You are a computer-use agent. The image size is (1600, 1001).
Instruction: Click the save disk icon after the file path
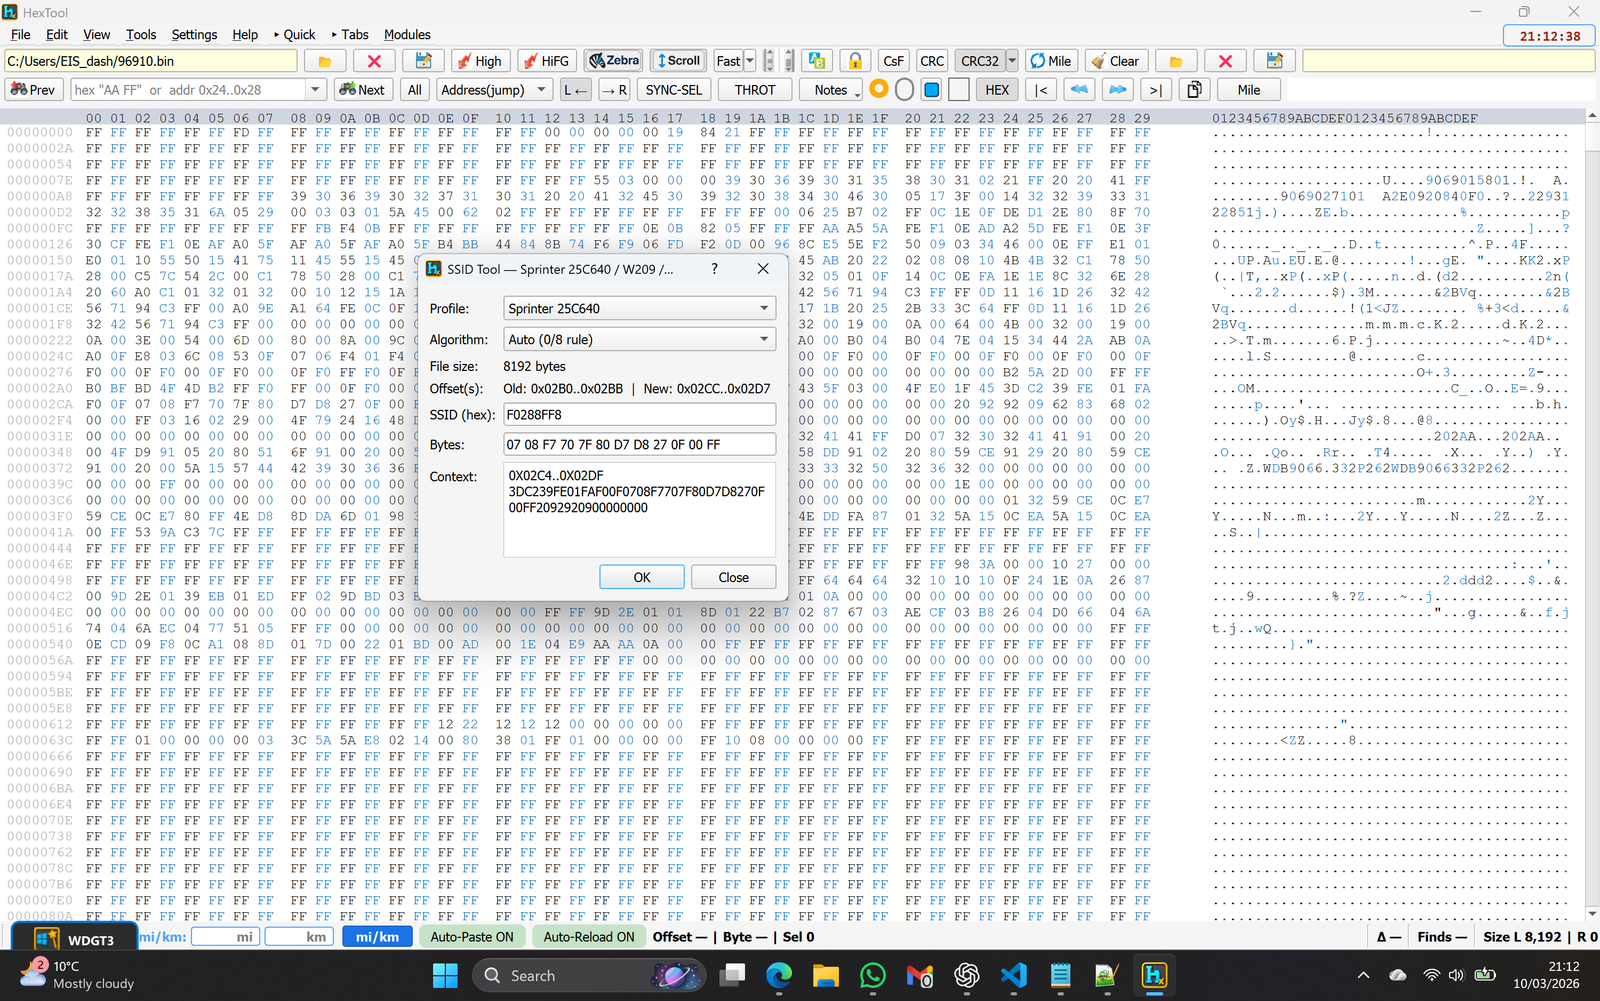(x=423, y=61)
